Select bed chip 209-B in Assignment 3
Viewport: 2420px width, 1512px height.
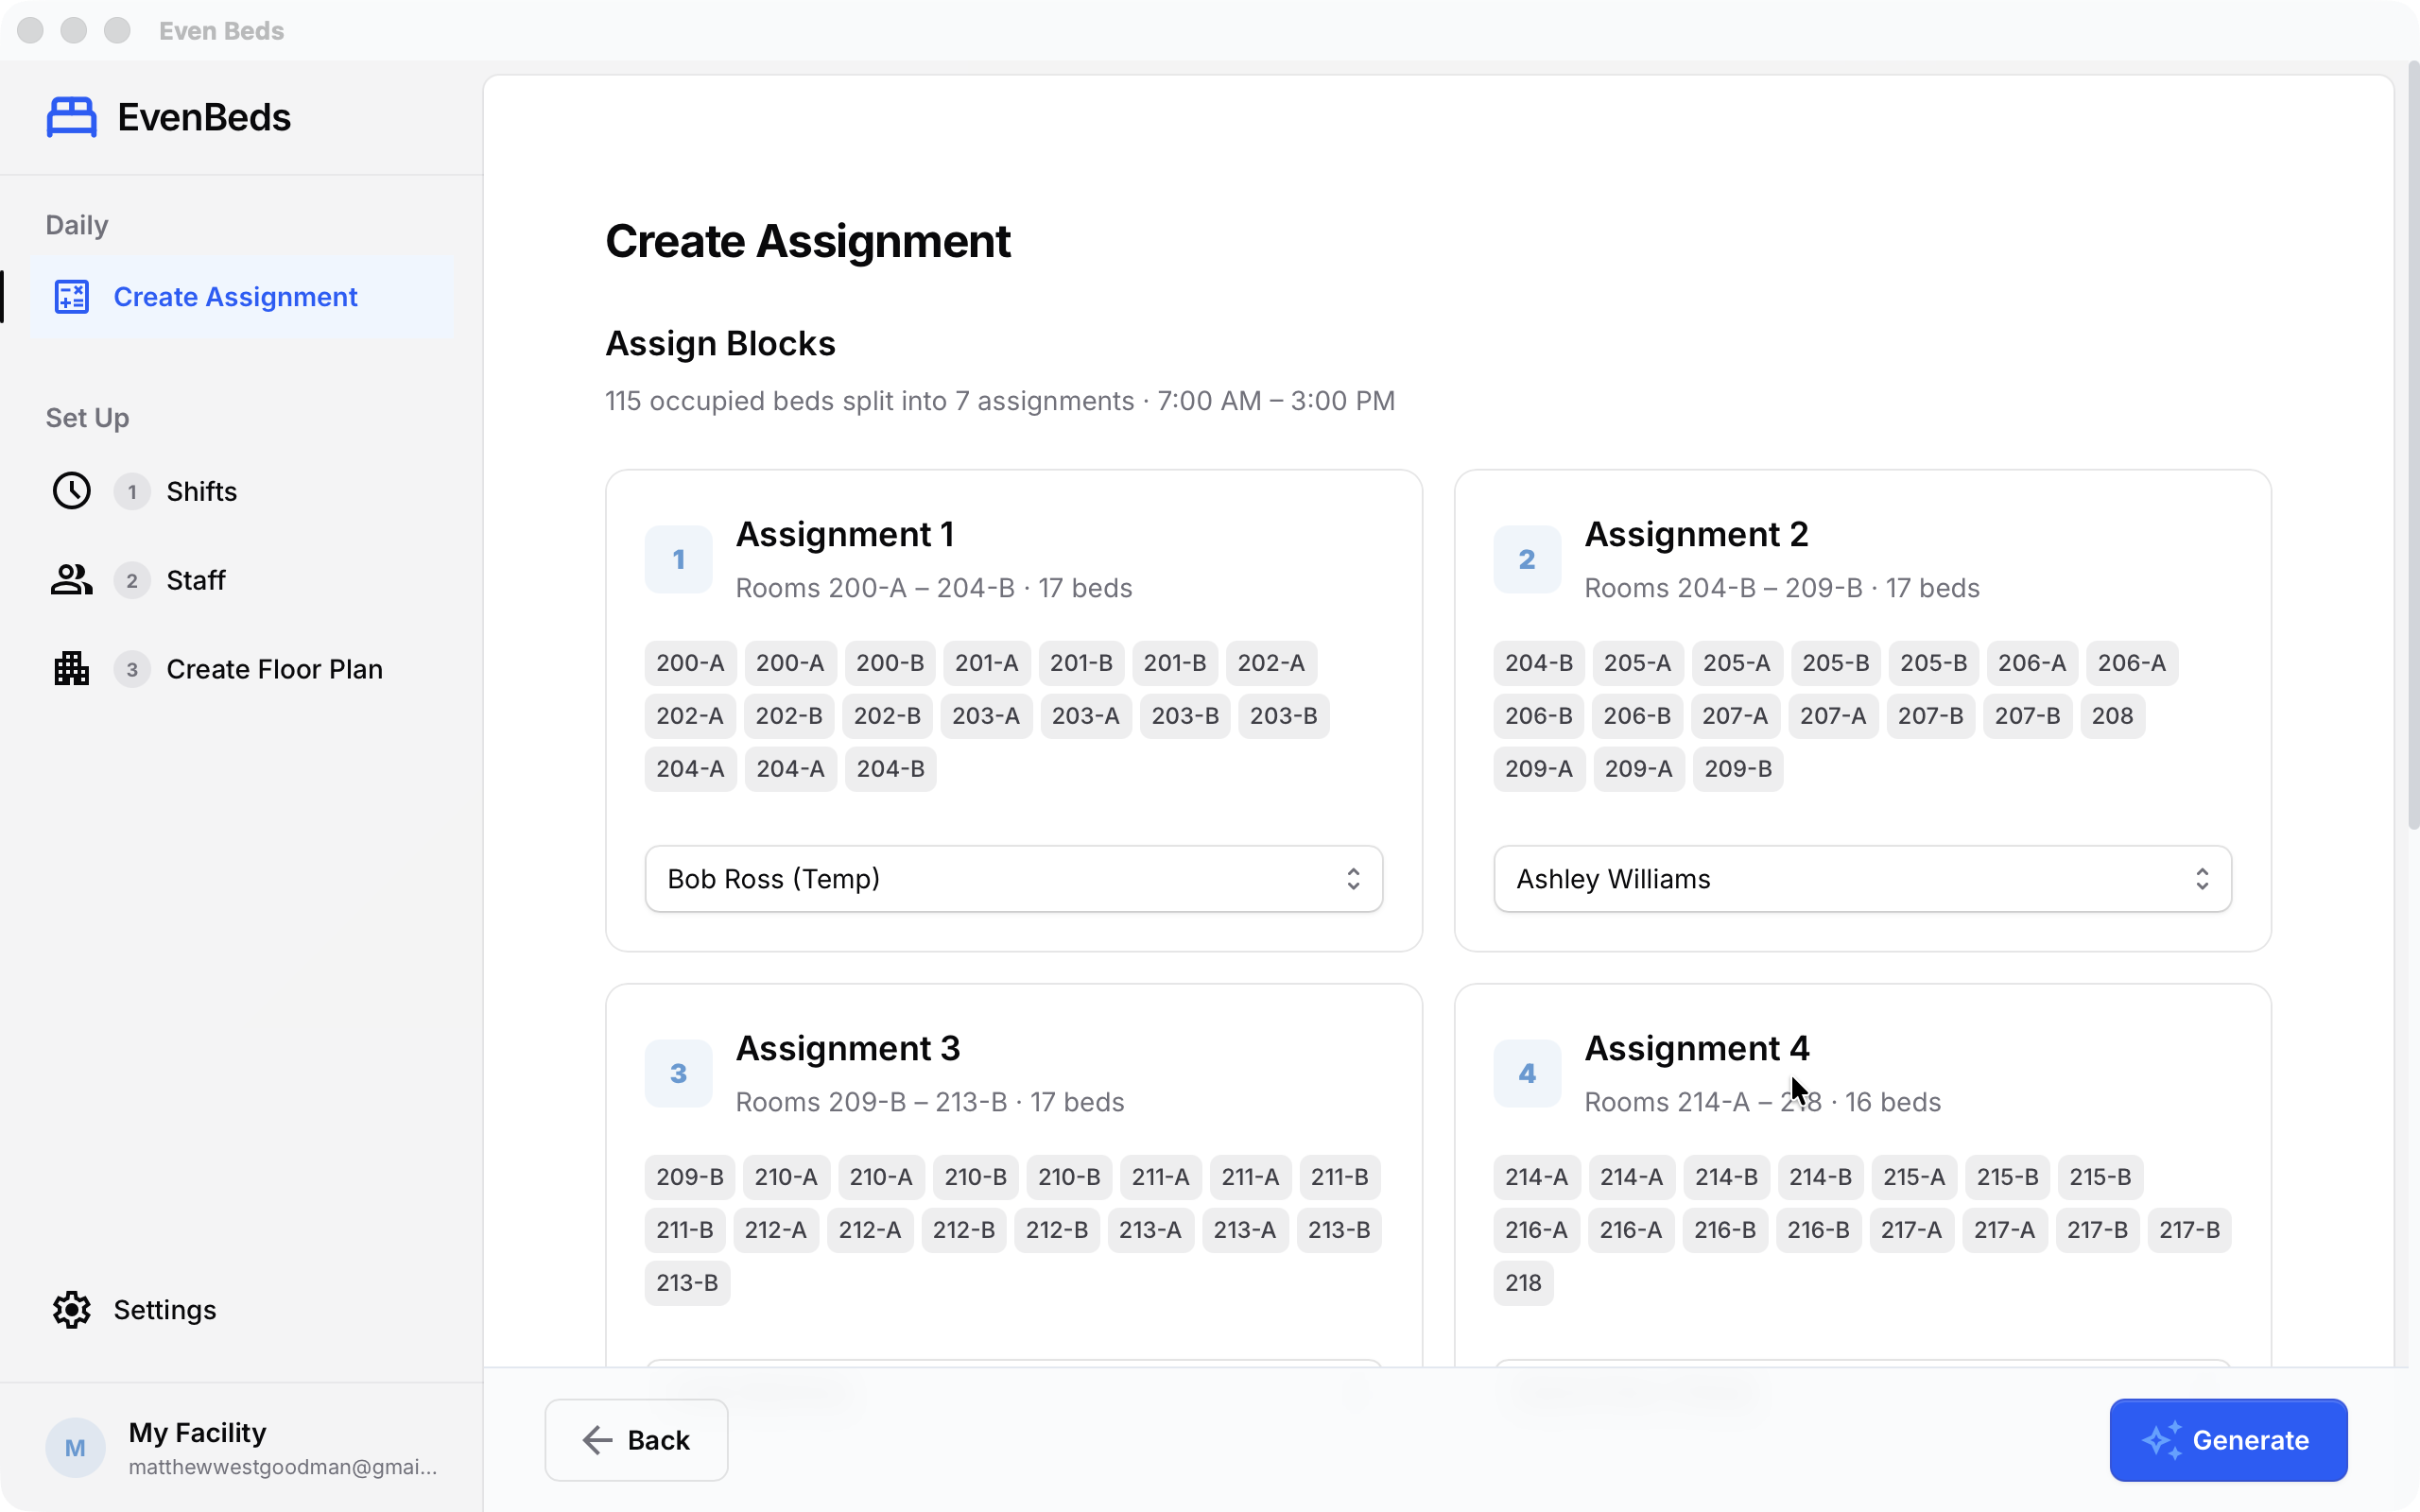click(688, 1177)
